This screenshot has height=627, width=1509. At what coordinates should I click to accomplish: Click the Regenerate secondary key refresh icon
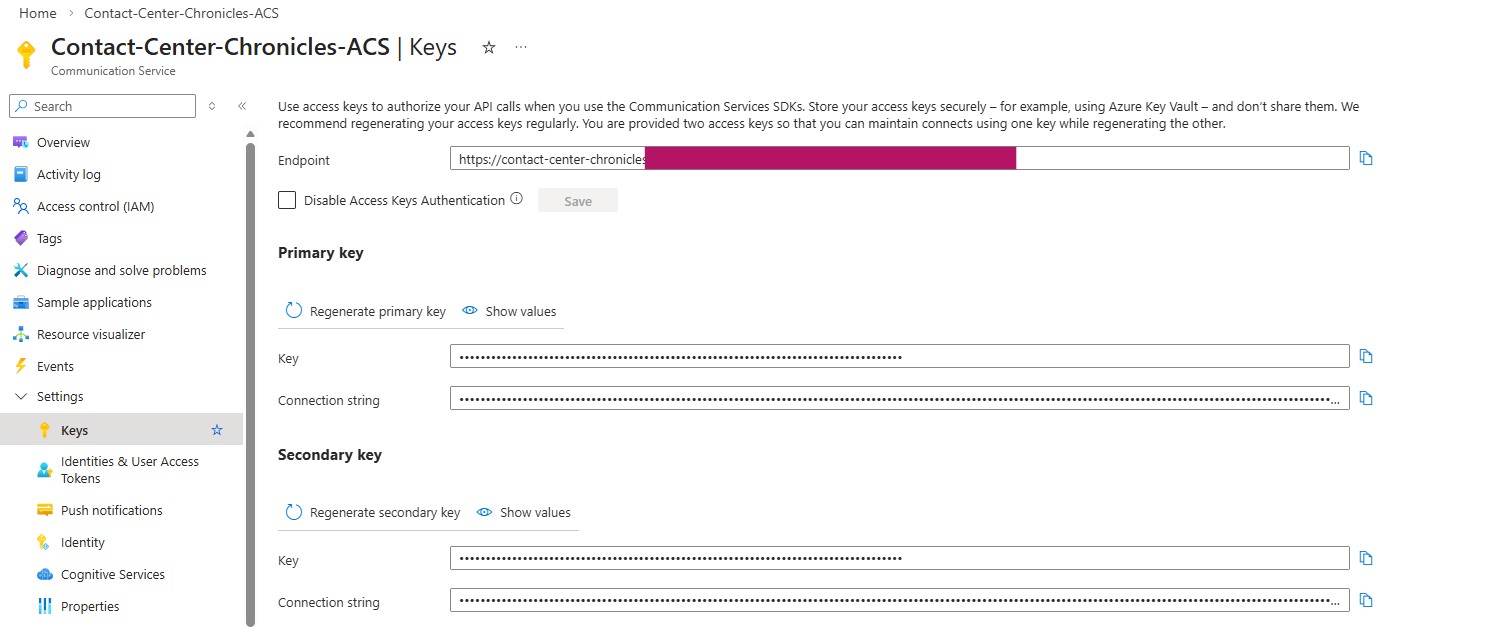coord(294,512)
